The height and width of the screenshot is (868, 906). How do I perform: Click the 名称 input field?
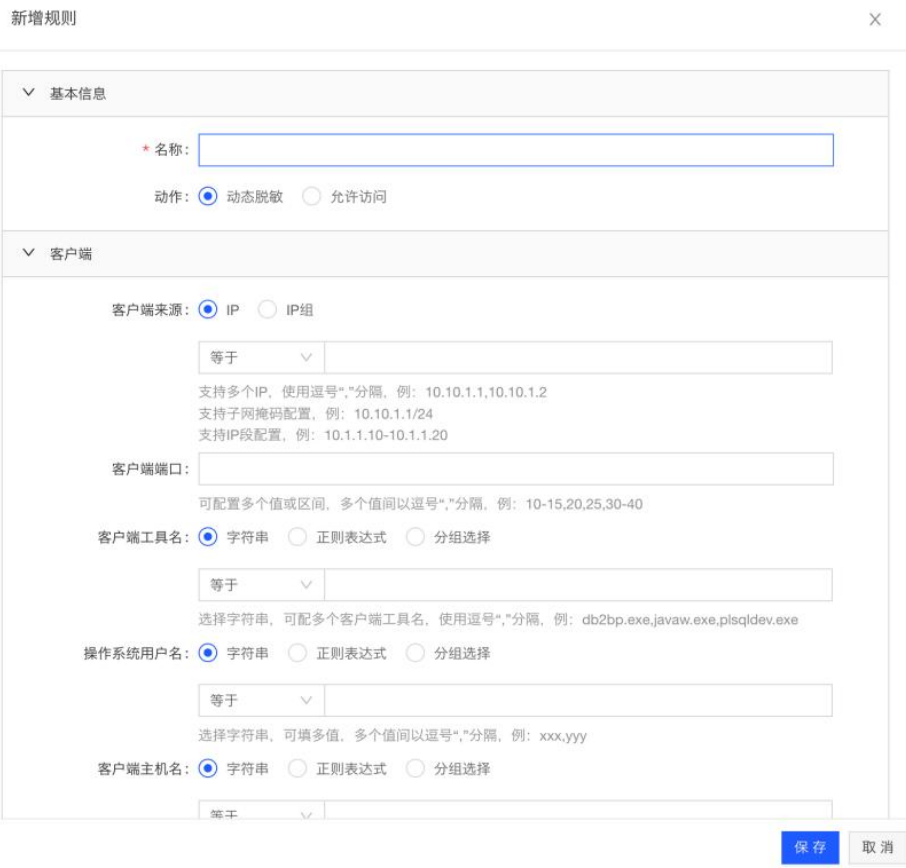(x=515, y=150)
